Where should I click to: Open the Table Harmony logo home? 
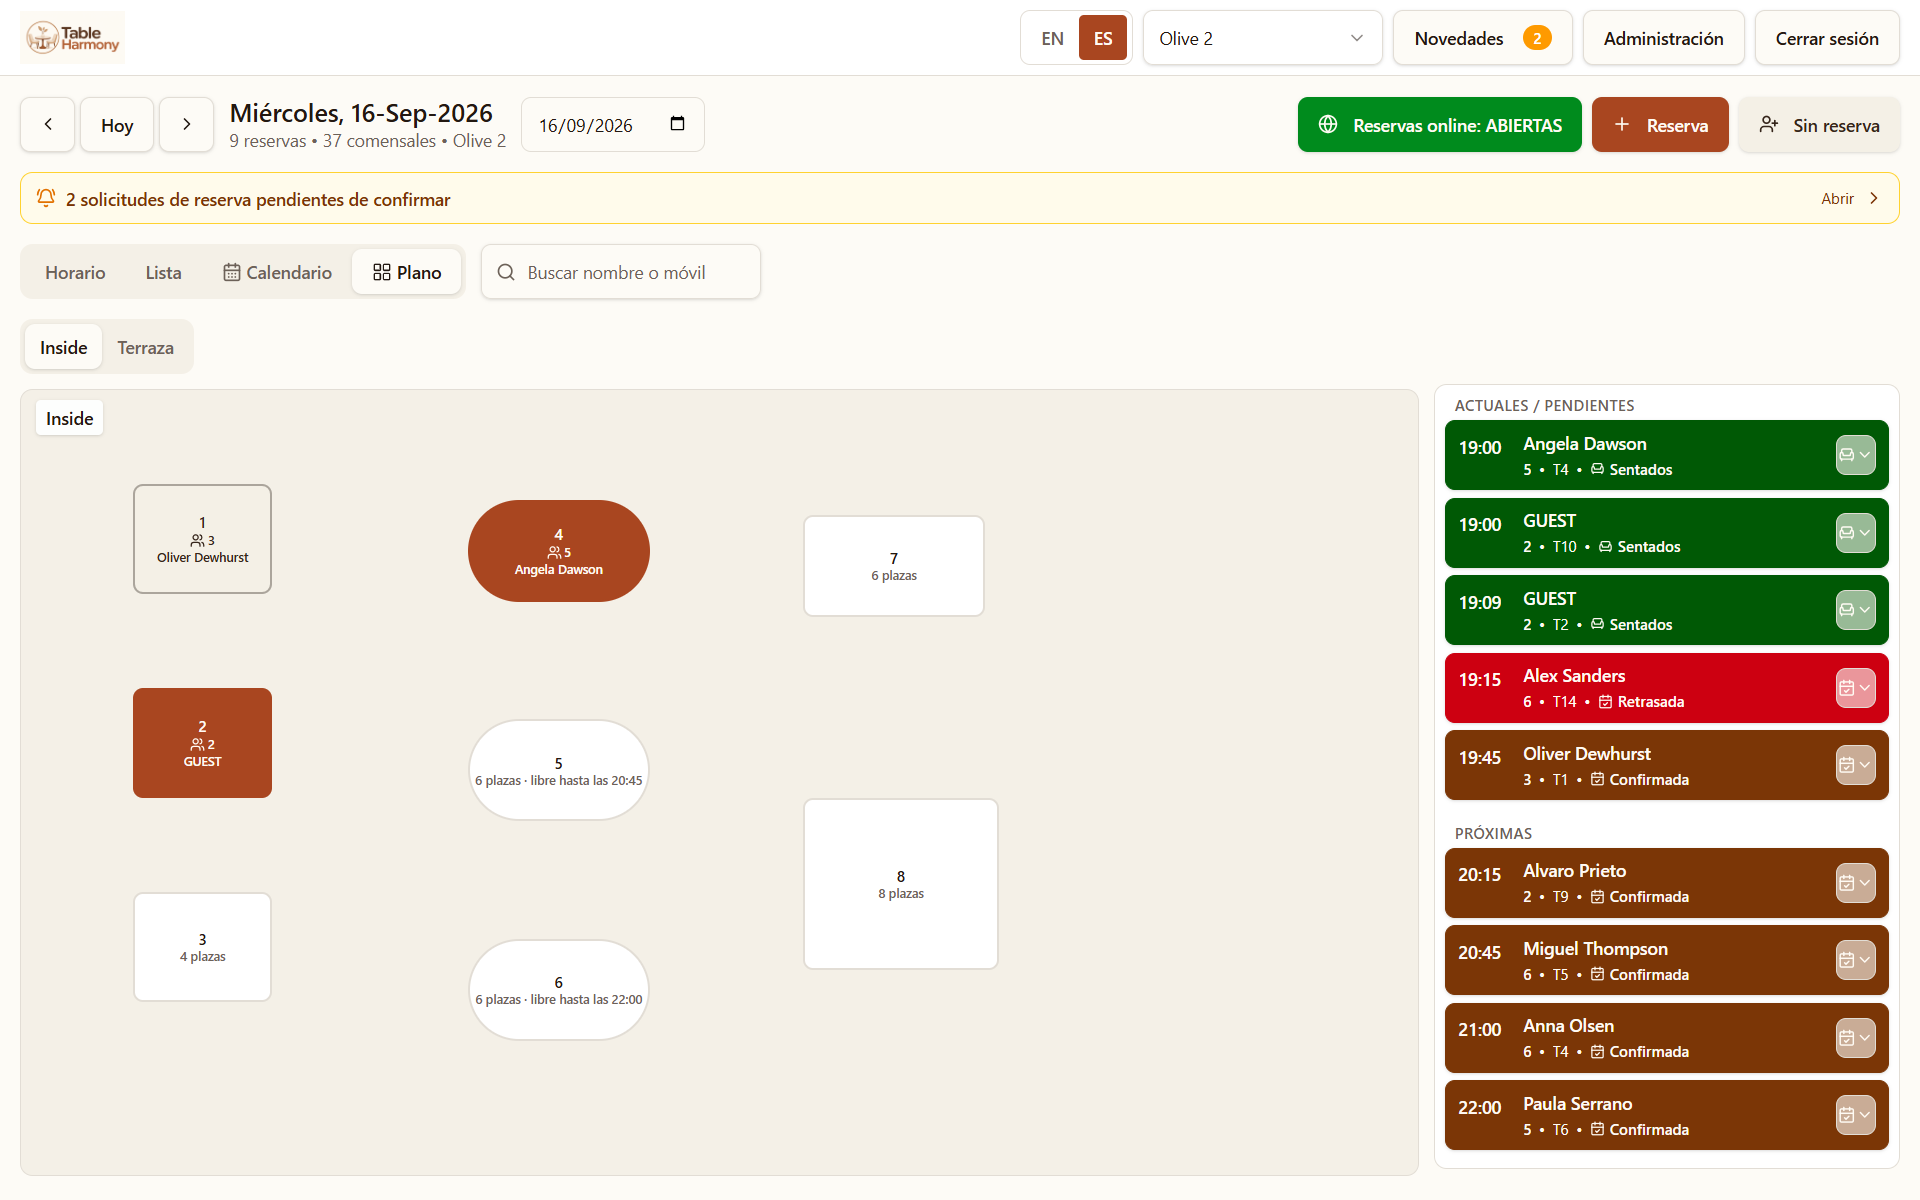(x=73, y=38)
